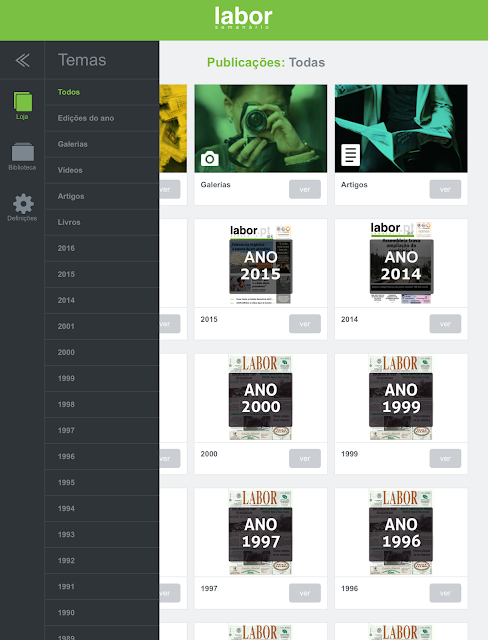Open ANO 2000 cover thumbnail
488x640 pixels.
tap(261, 397)
